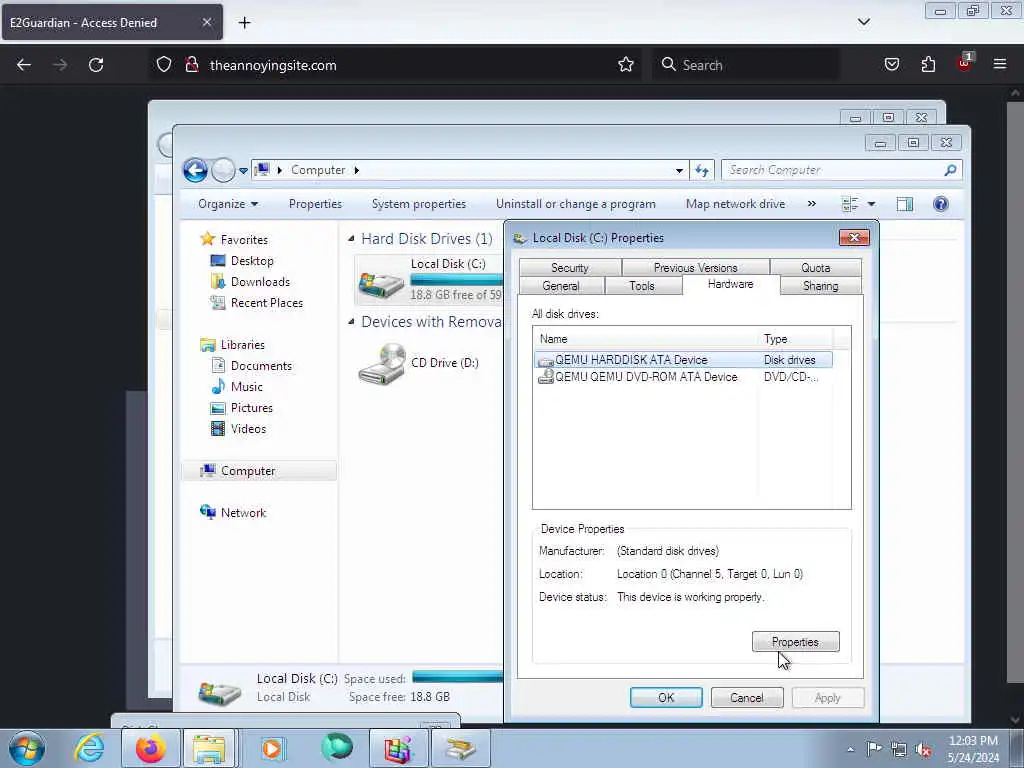Click the device Properties button
The width and height of the screenshot is (1024, 768).
coord(795,642)
